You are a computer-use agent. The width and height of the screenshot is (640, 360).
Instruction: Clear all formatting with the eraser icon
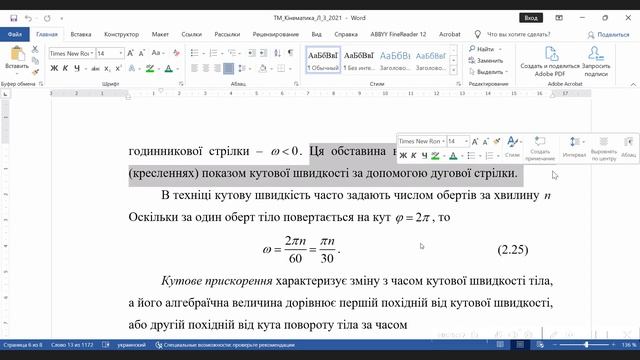coord(176,53)
